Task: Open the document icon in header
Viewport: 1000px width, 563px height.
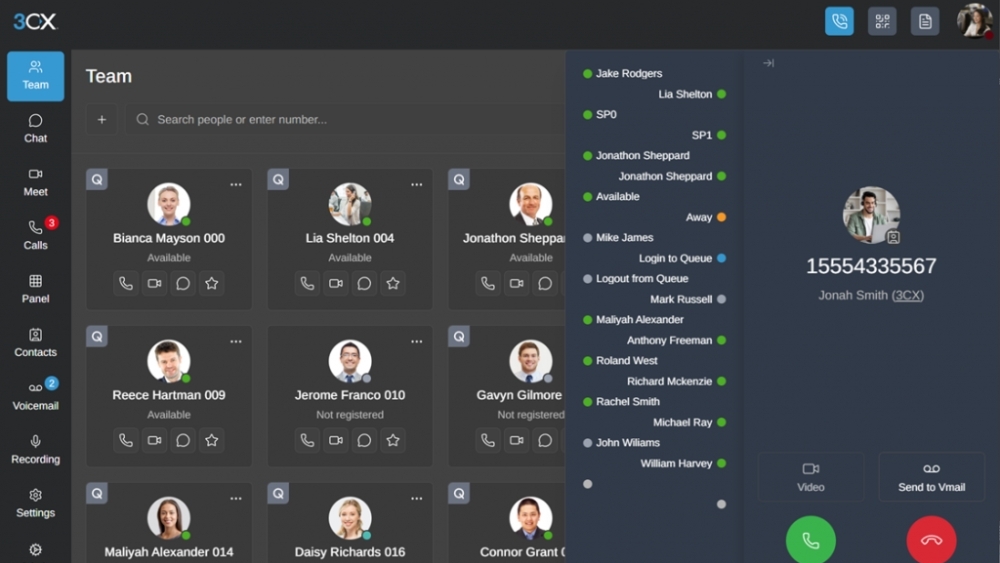Action: coord(925,22)
